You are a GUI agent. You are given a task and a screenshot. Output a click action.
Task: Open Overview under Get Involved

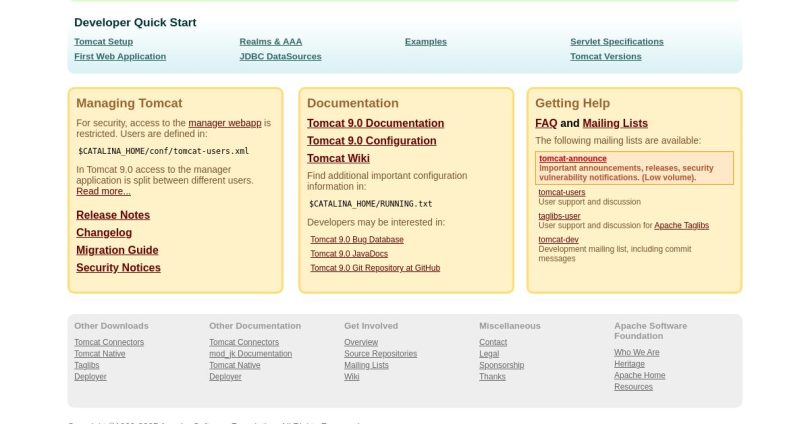tap(361, 342)
